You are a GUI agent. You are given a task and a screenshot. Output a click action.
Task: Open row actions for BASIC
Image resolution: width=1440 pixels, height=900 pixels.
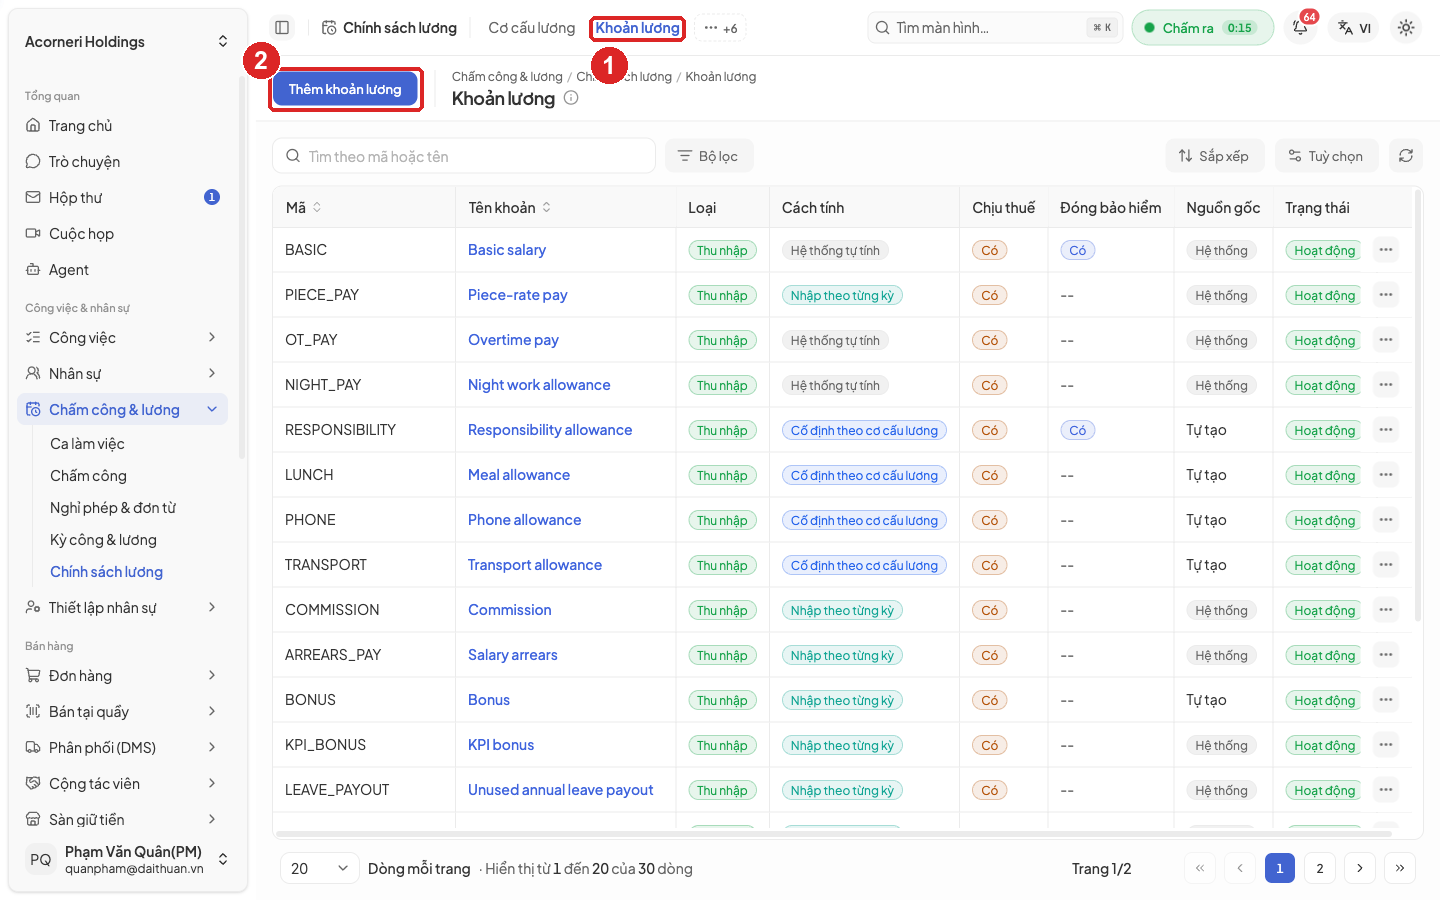1385,250
